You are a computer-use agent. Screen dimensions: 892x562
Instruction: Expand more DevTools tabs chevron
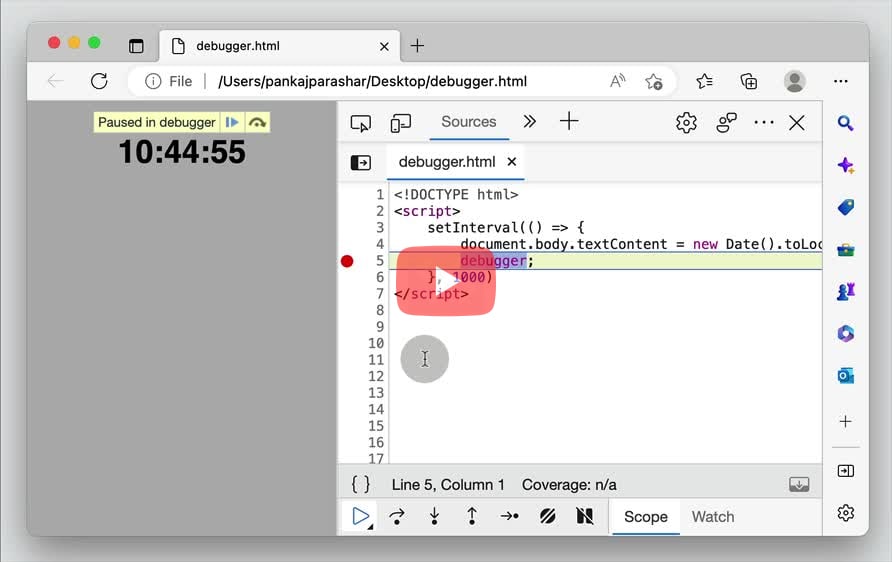click(x=530, y=122)
